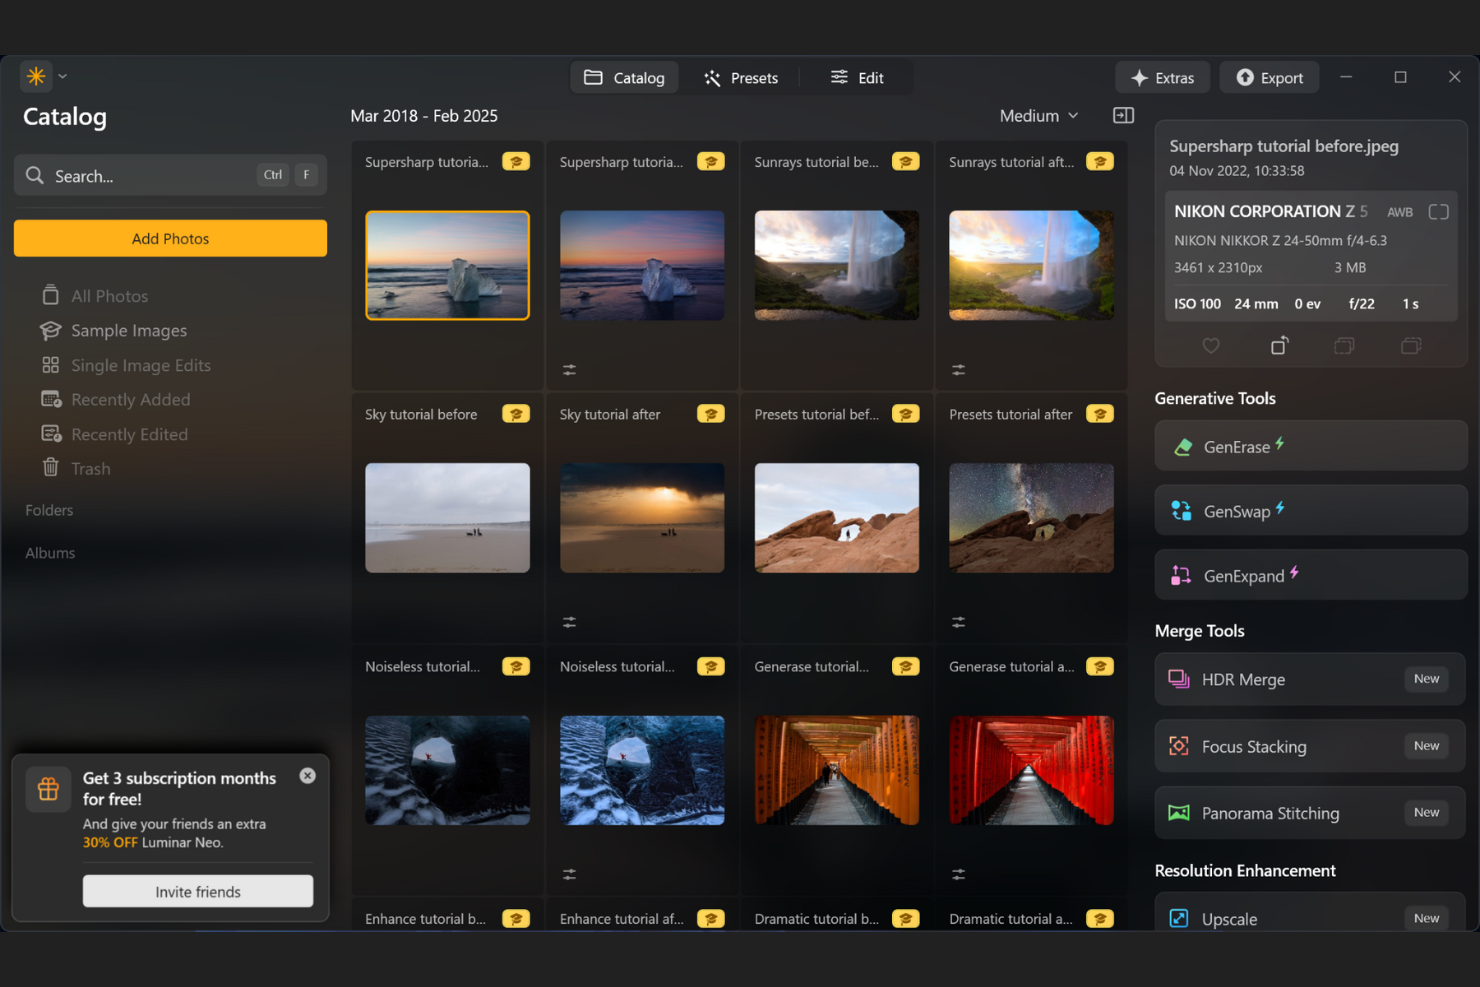Open Single Image Edits
Viewport: 1480px width, 987px height.
click(126, 365)
